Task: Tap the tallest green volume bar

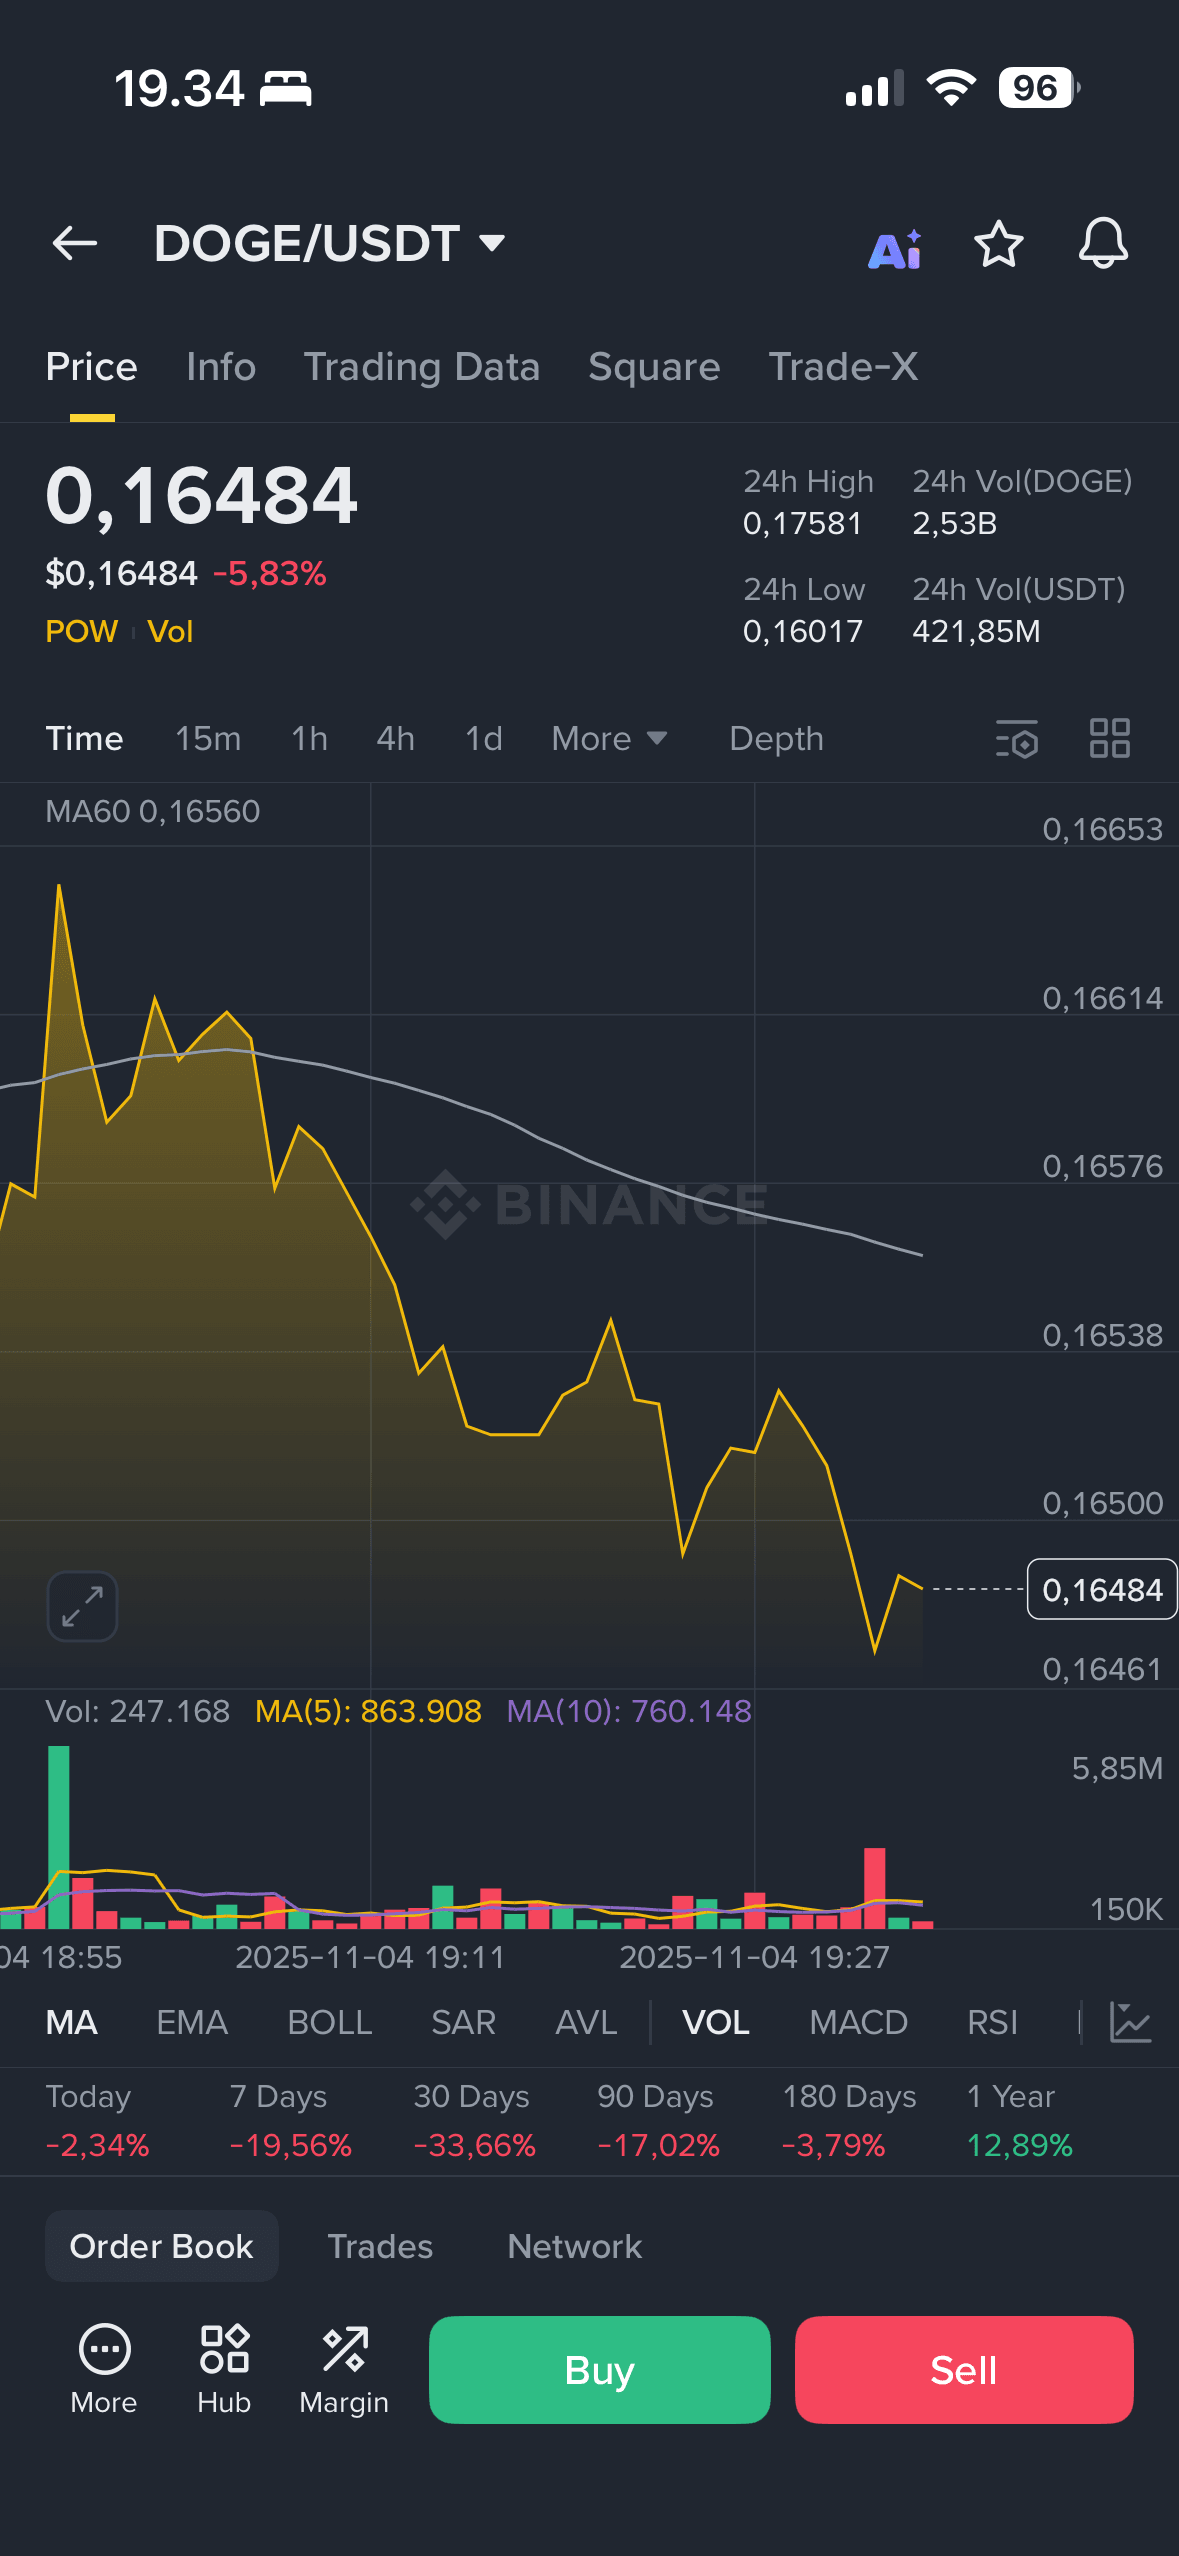Action: tap(59, 1836)
